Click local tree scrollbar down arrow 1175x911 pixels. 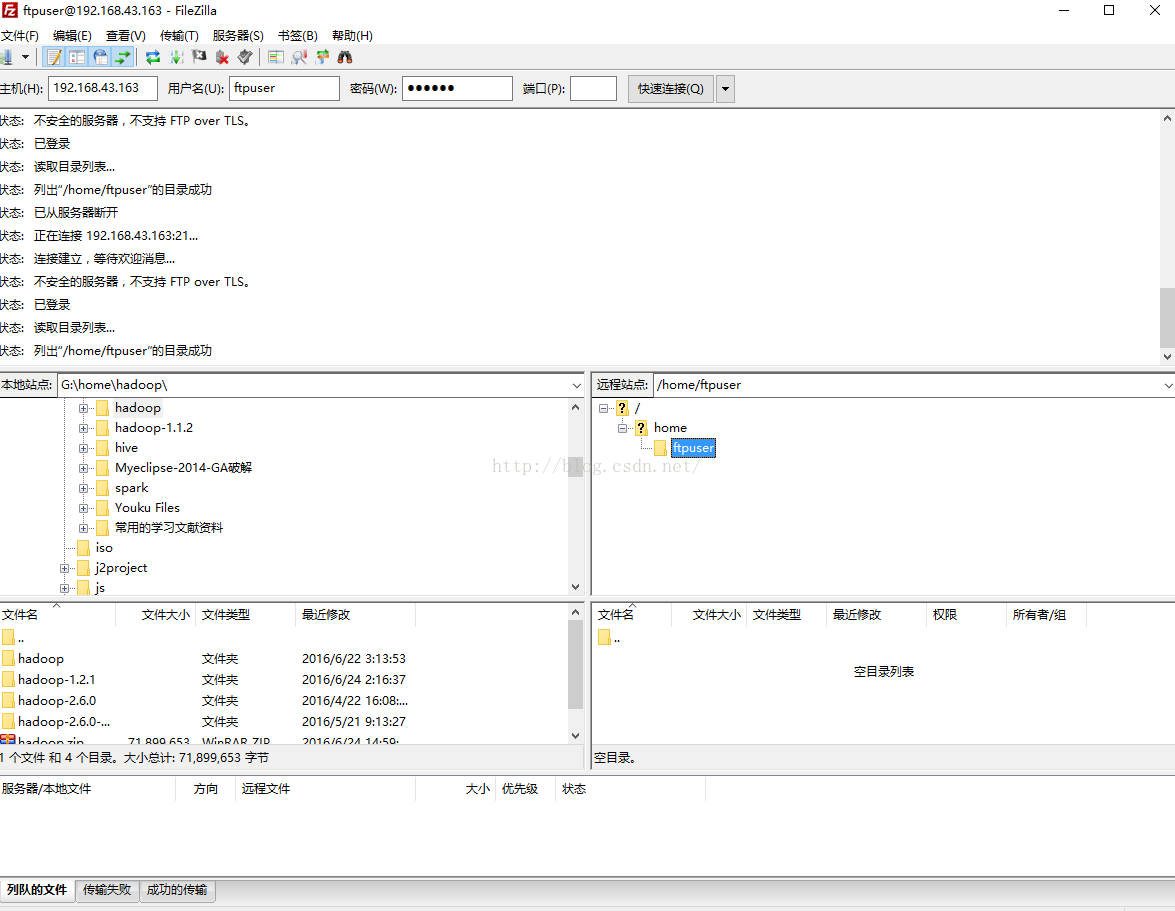(x=576, y=587)
